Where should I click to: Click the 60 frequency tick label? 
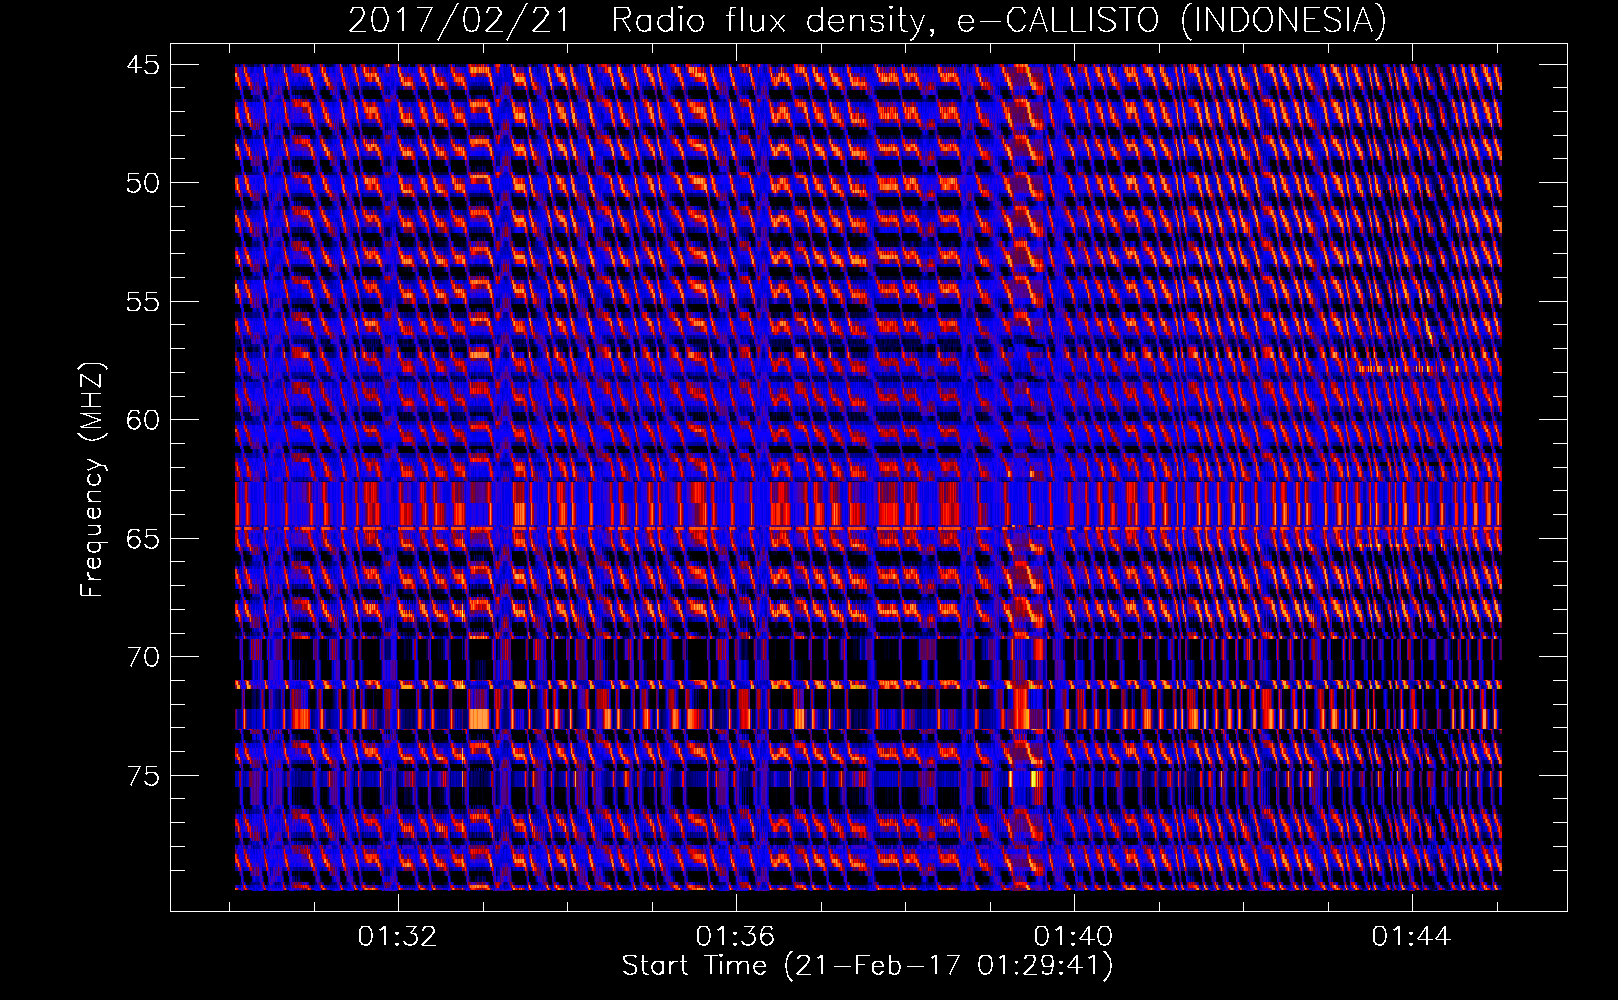(x=142, y=420)
